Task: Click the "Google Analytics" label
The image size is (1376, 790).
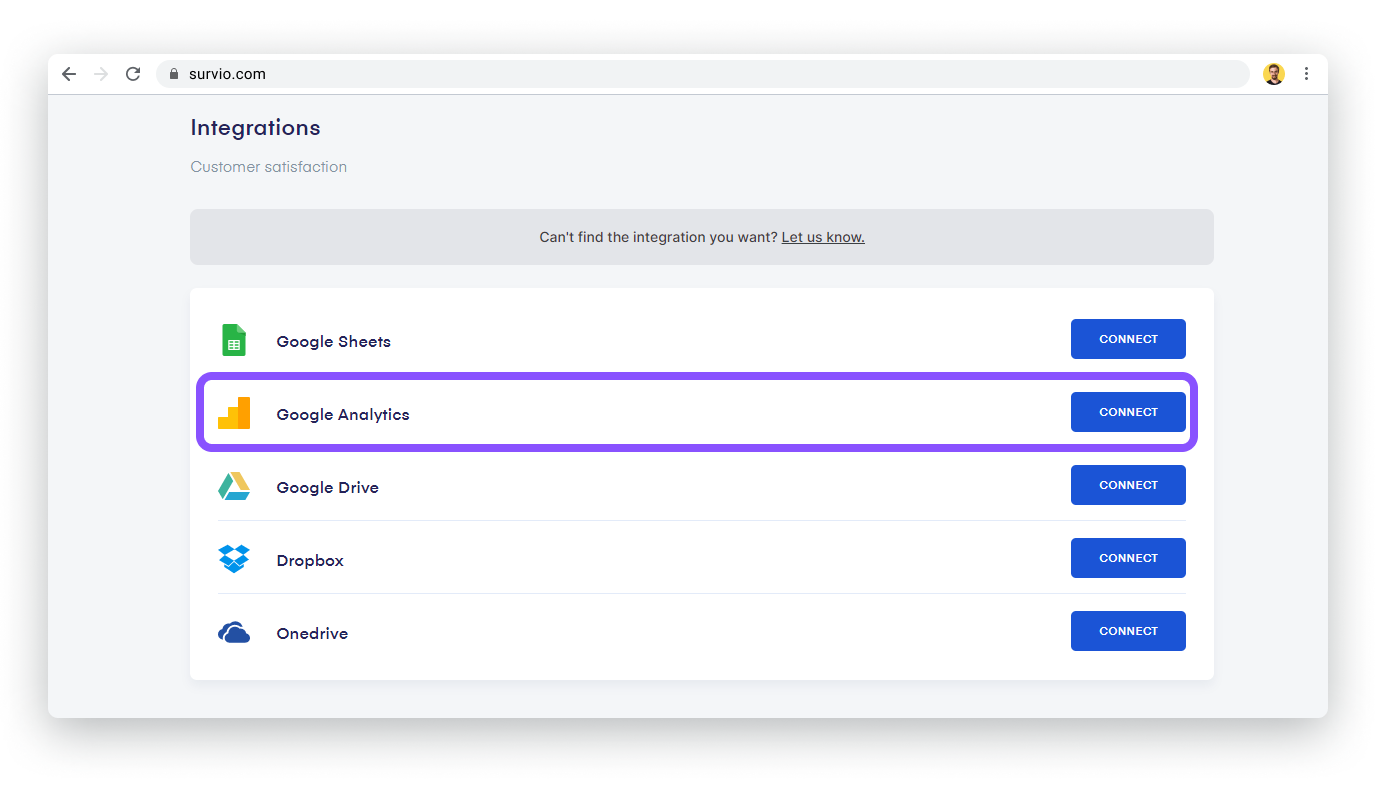Action: 343,414
